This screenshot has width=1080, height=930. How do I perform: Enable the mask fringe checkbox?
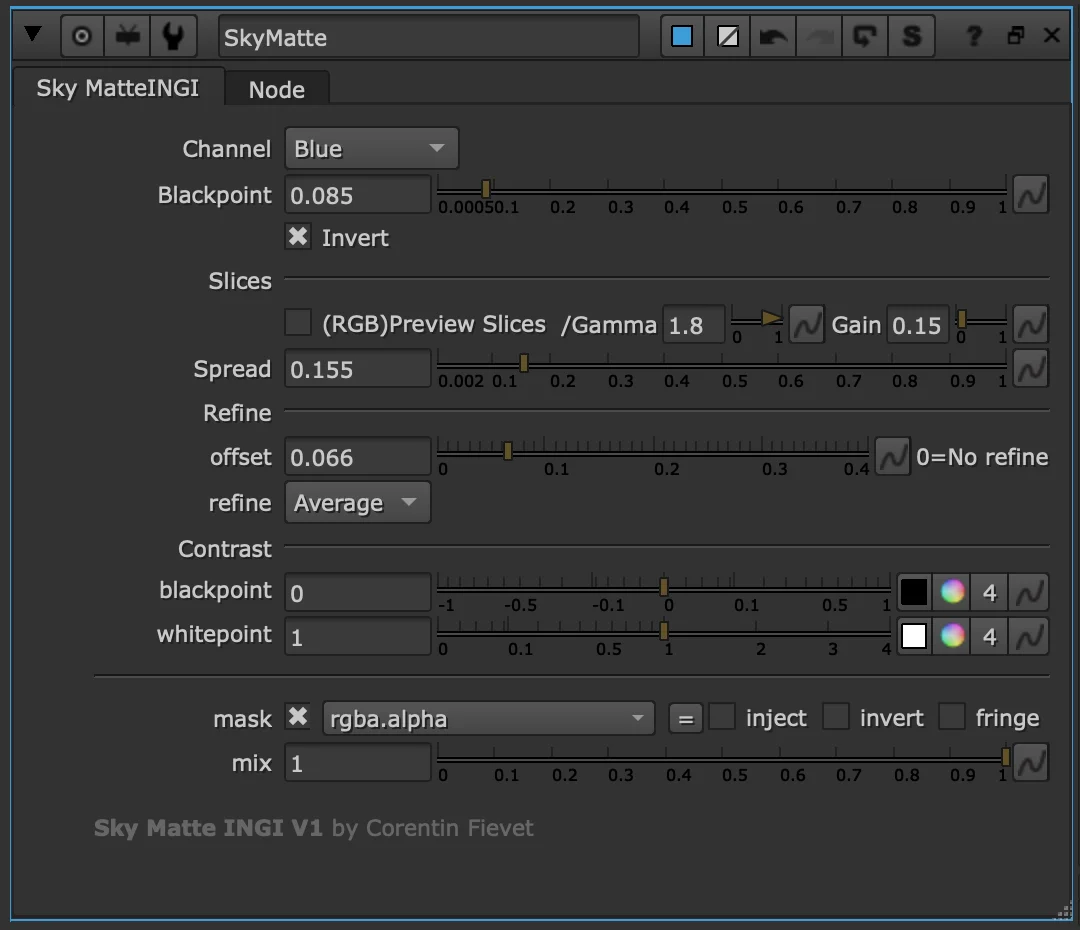951,718
